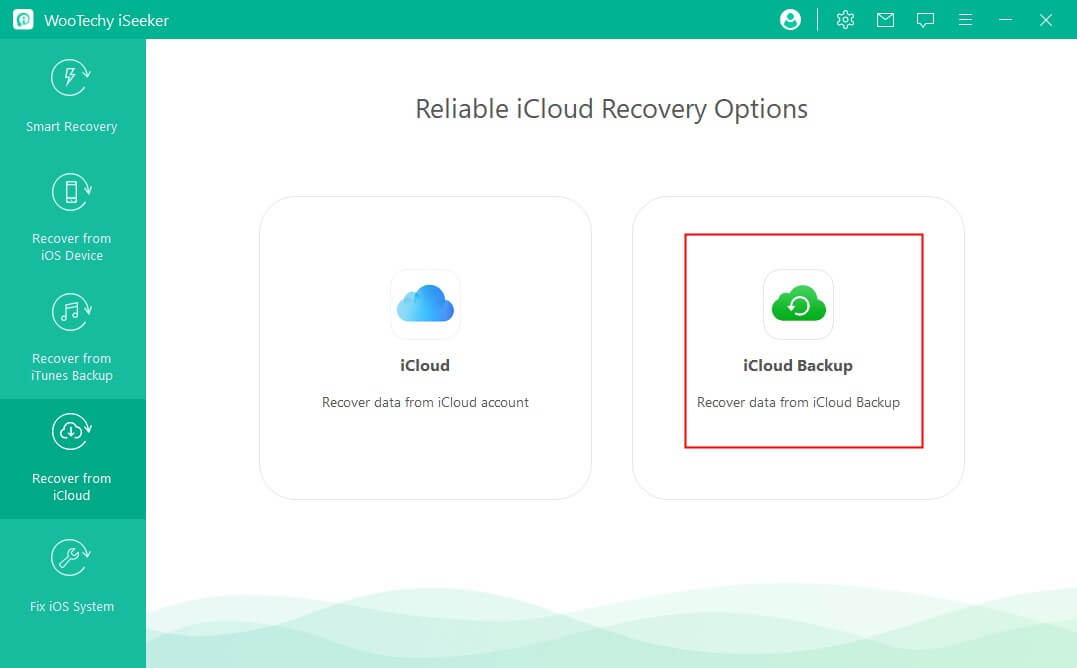Choose the iCloud Backup recovery option card

[x=797, y=347]
